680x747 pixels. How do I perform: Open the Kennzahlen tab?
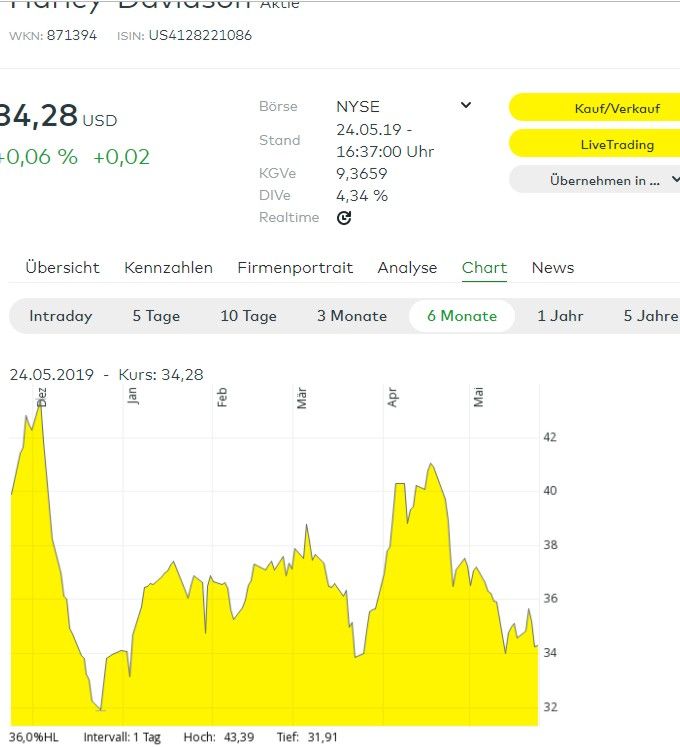(x=168, y=268)
